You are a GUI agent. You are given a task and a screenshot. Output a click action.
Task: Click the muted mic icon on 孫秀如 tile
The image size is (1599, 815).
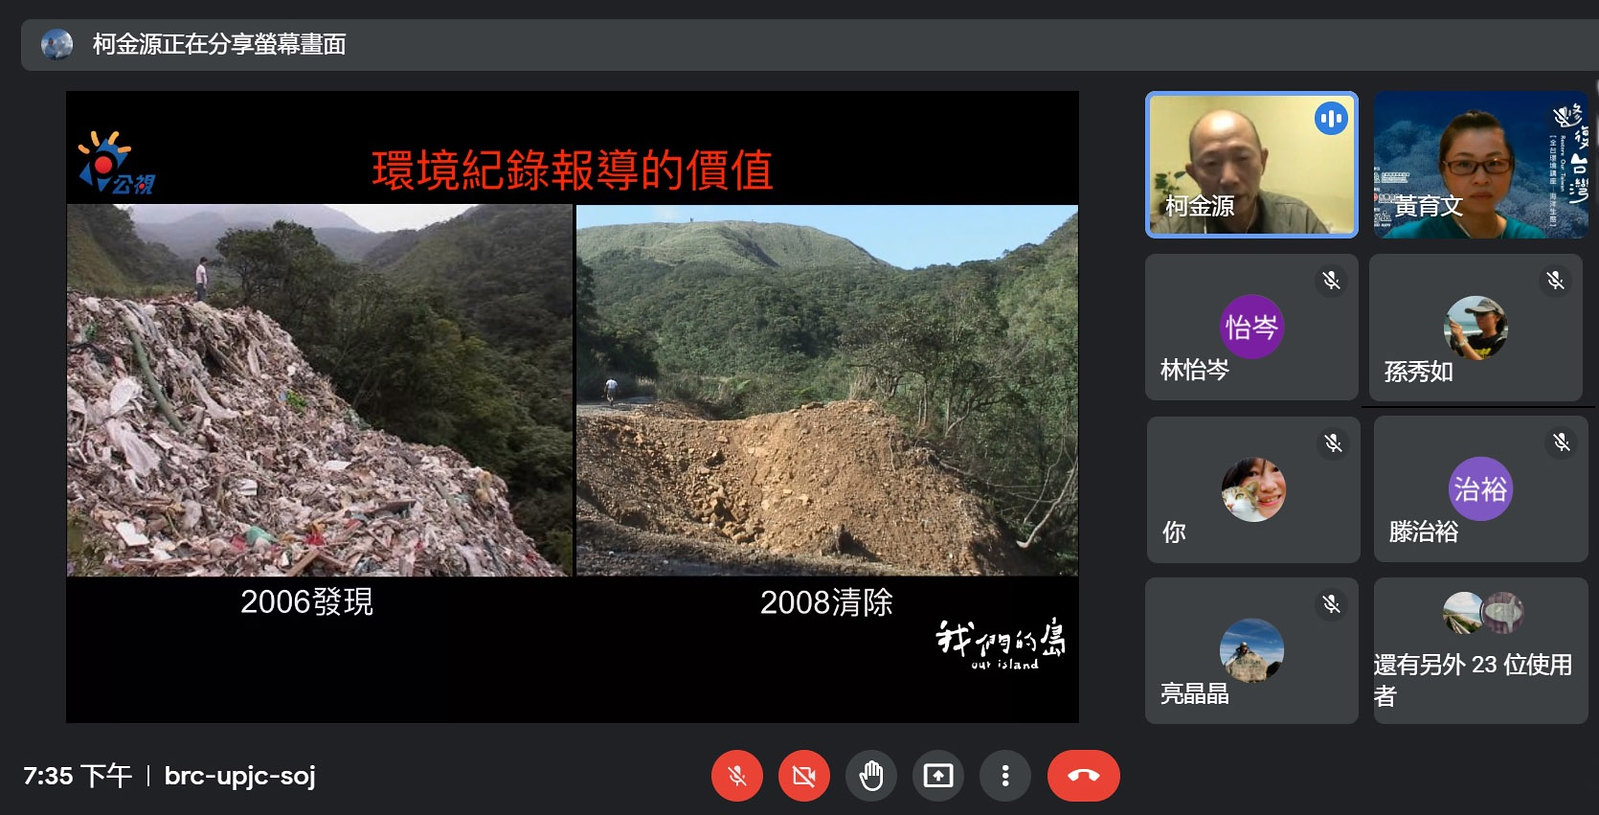(x=1555, y=281)
